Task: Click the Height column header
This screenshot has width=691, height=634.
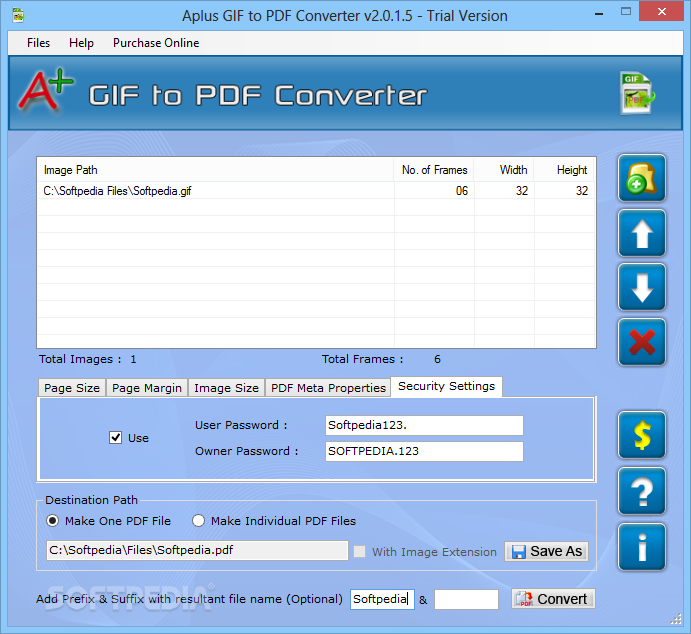Action: click(x=564, y=170)
